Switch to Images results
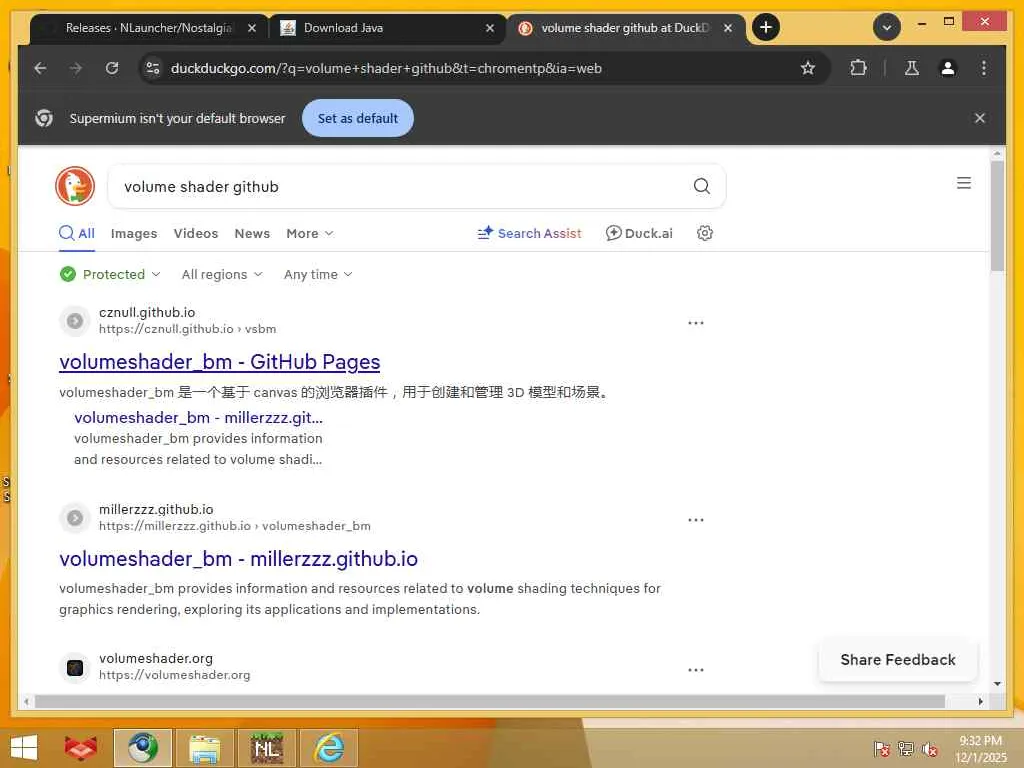1024x768 pixels. click(134, 233)
